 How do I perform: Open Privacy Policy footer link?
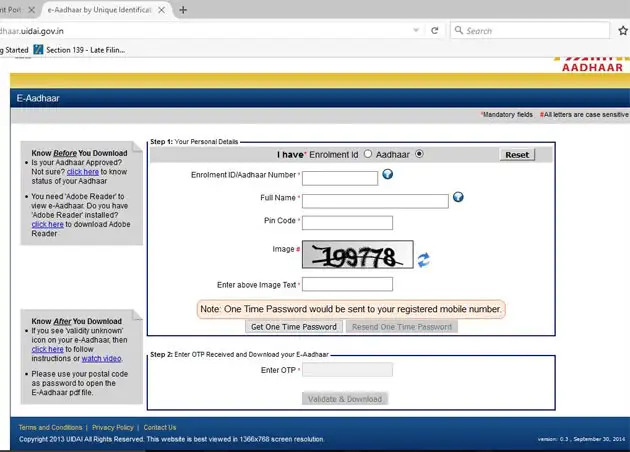pos(112,427)
